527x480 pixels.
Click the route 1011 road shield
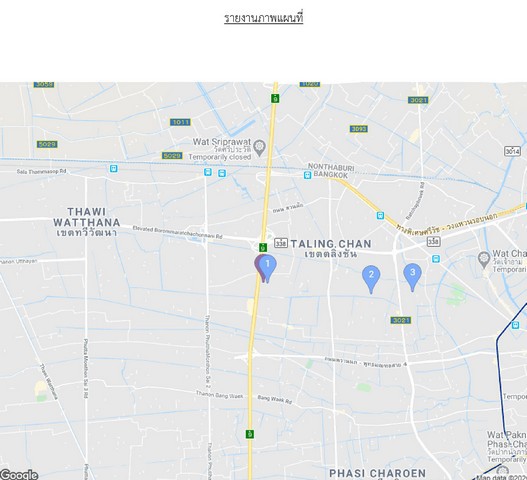[x=180, y=122]
